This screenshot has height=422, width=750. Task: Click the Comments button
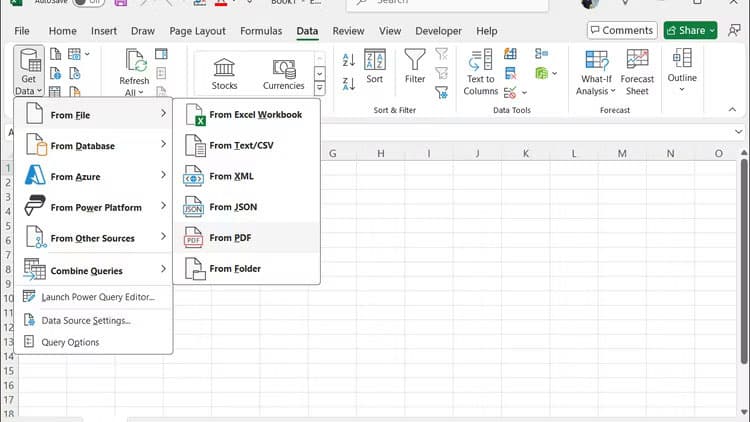pos(621,31)
